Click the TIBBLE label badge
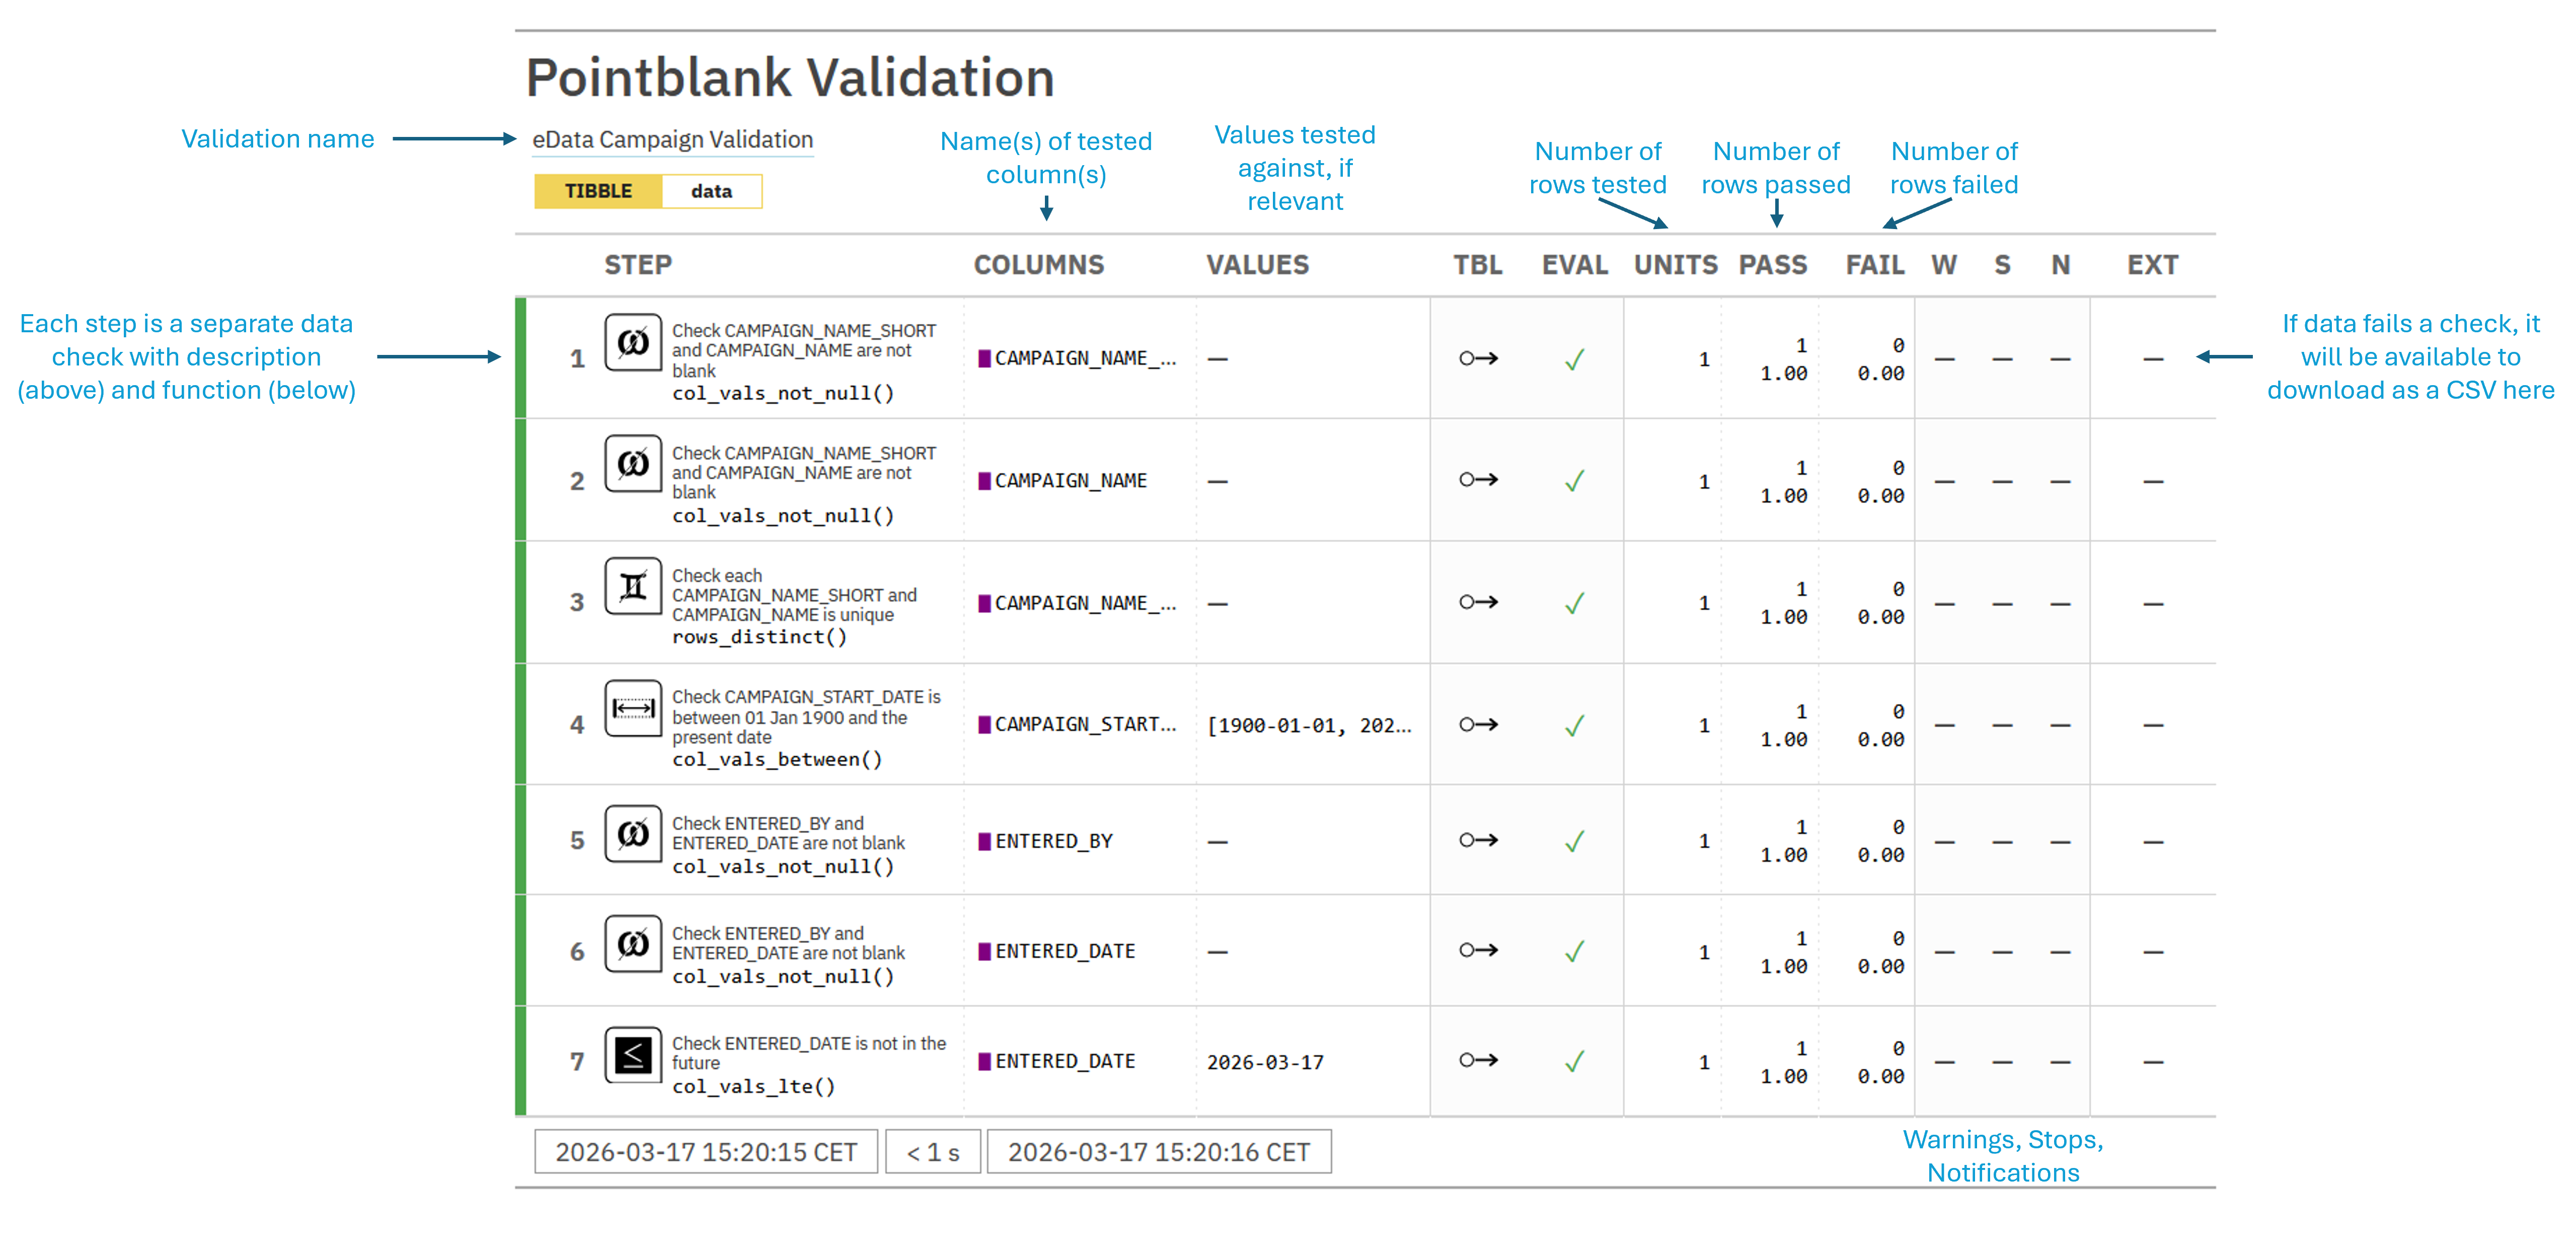 click(598, 191)
